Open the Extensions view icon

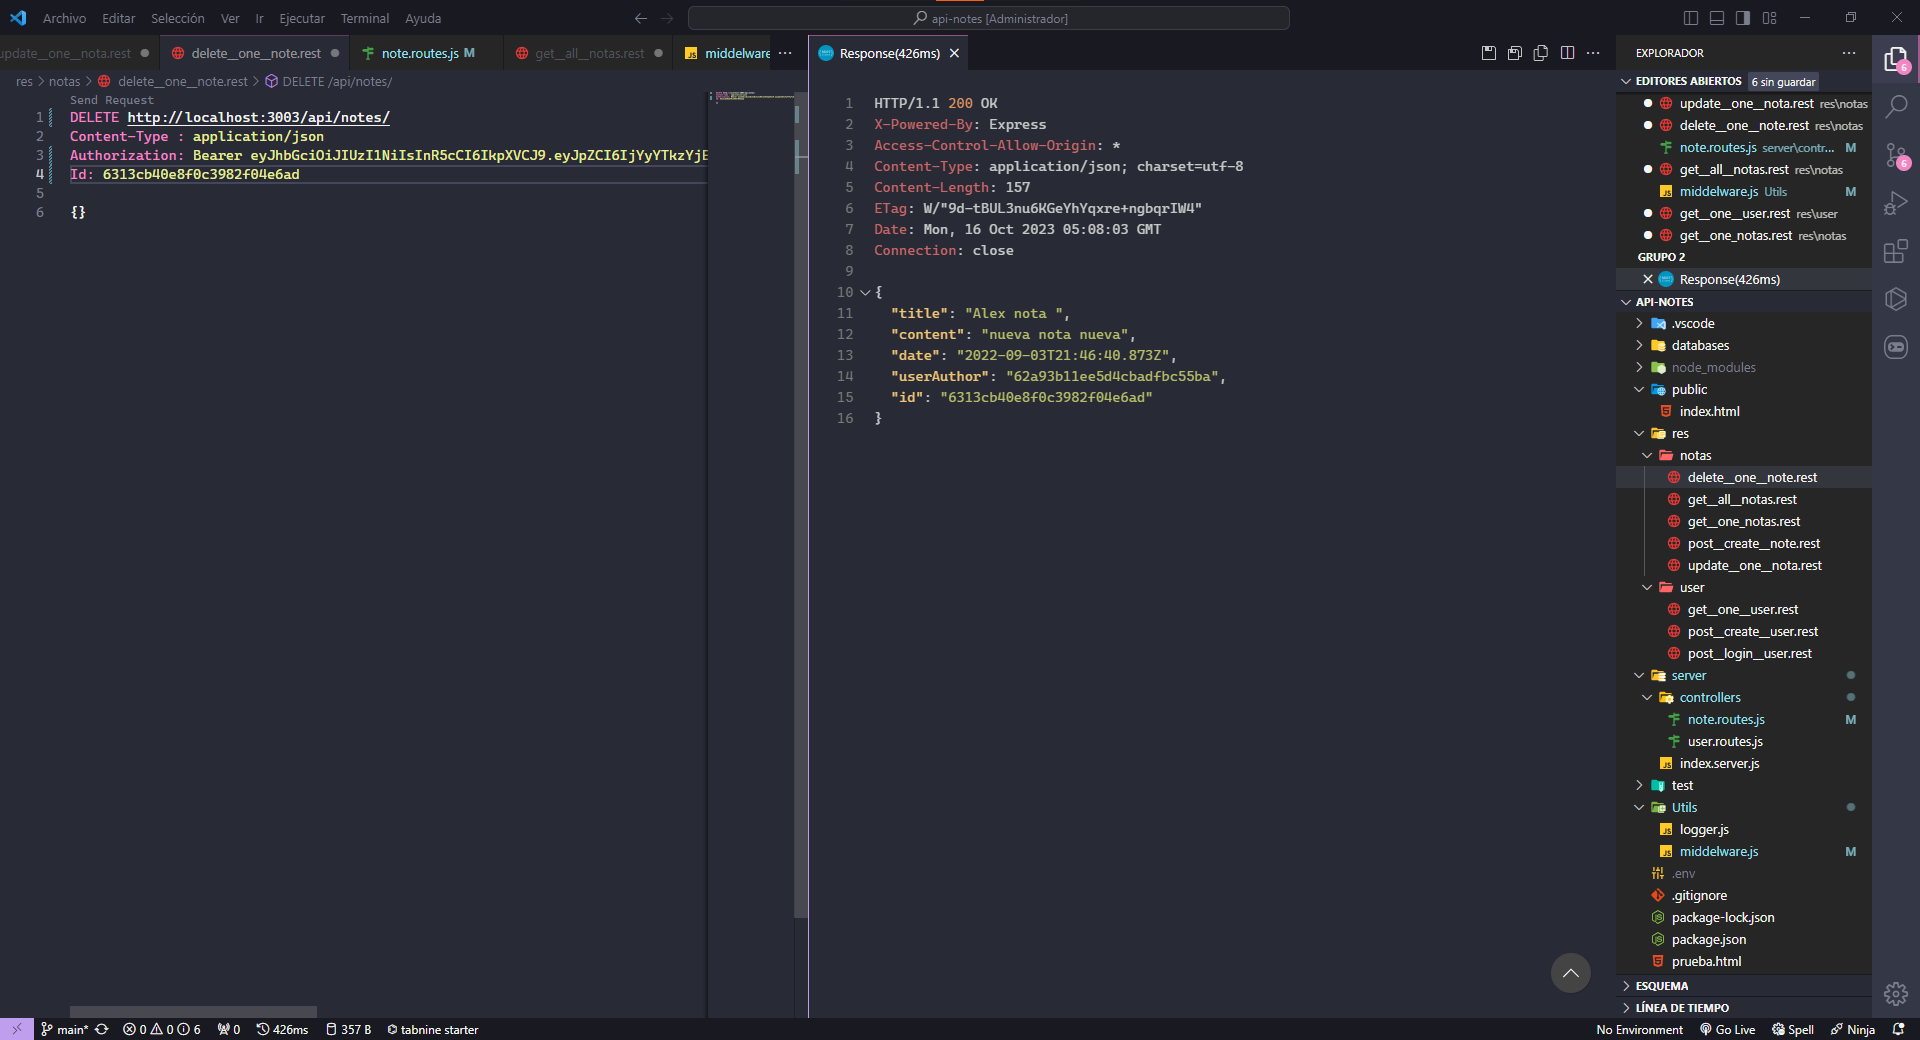coord(1895,251)
